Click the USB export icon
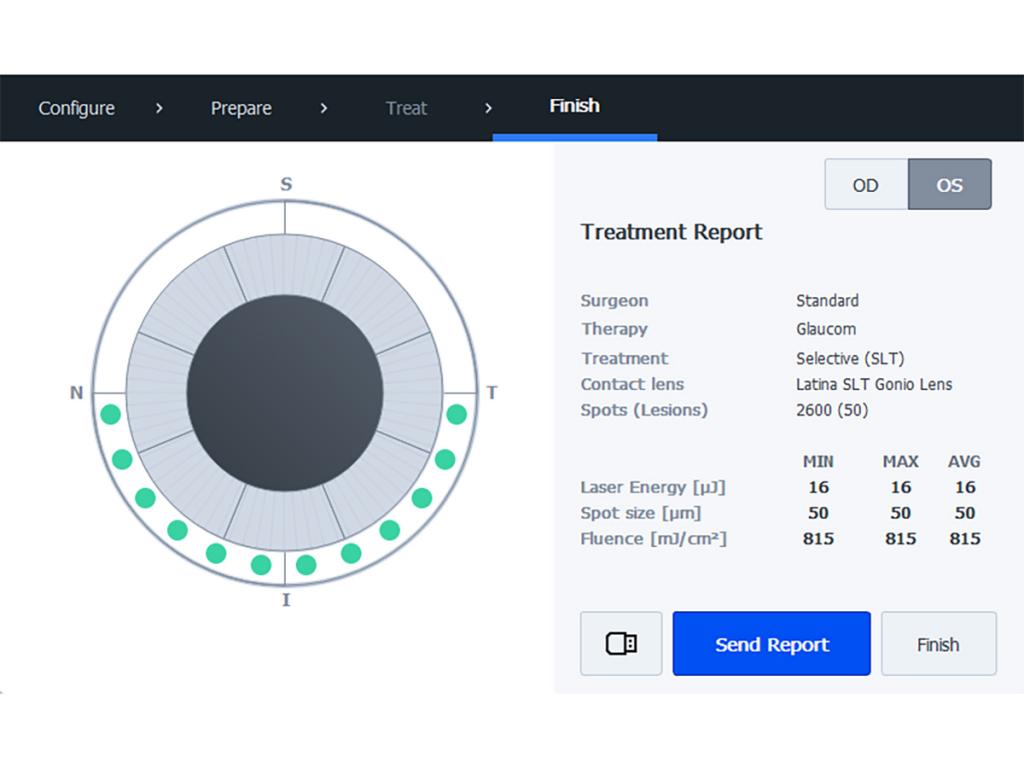 (x=621, y=643)
